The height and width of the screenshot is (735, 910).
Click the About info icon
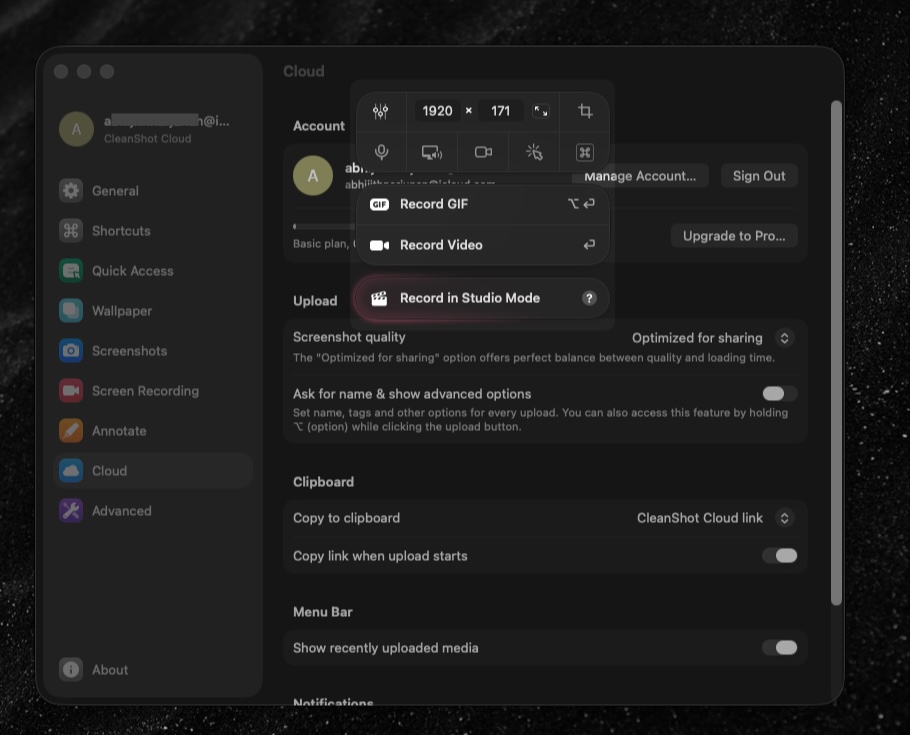tap(71, 669)
